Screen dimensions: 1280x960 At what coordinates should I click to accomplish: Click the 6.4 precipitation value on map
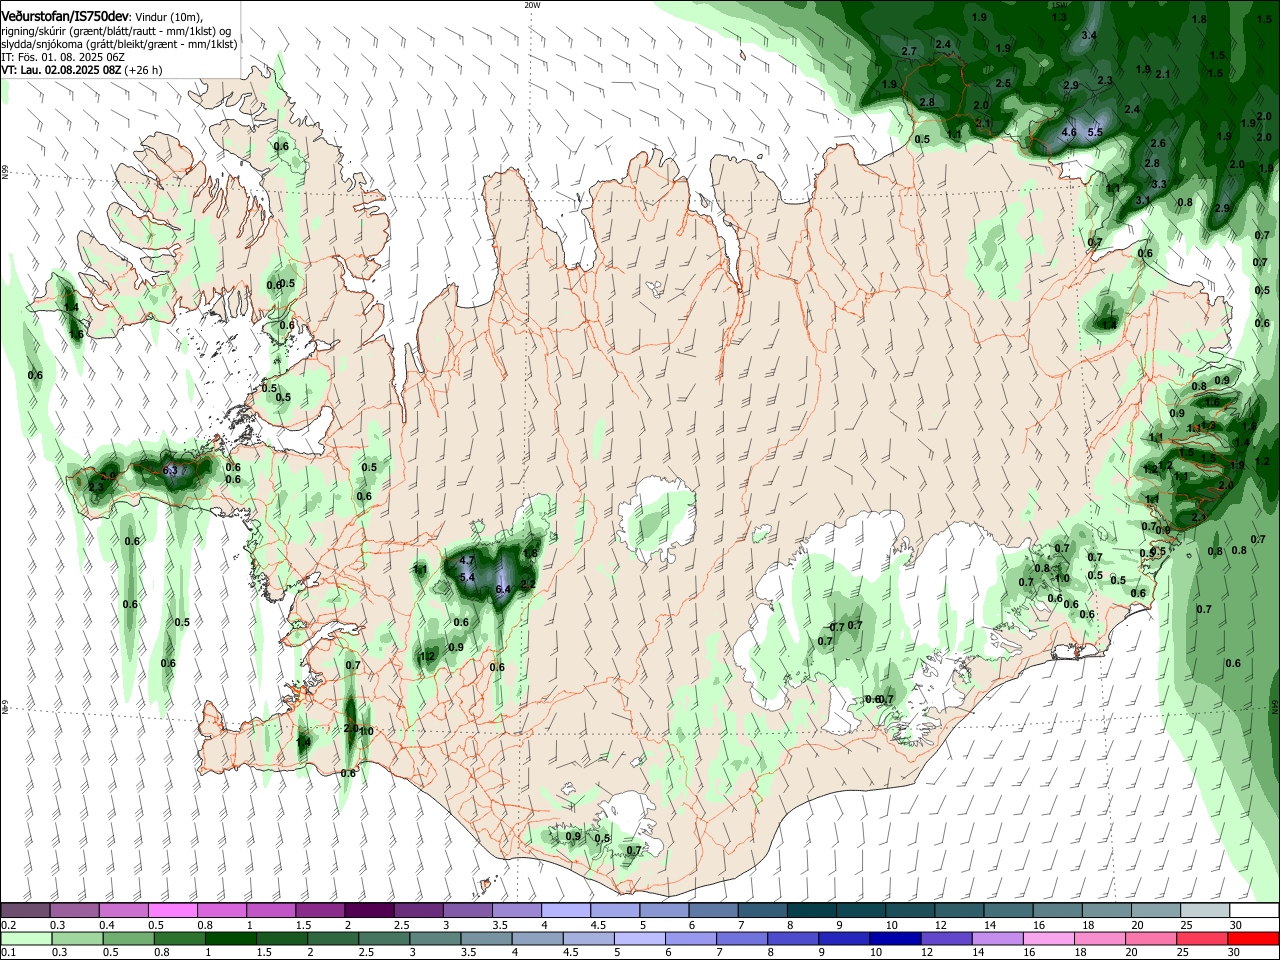pyautogui.click(x=503, y=590)
